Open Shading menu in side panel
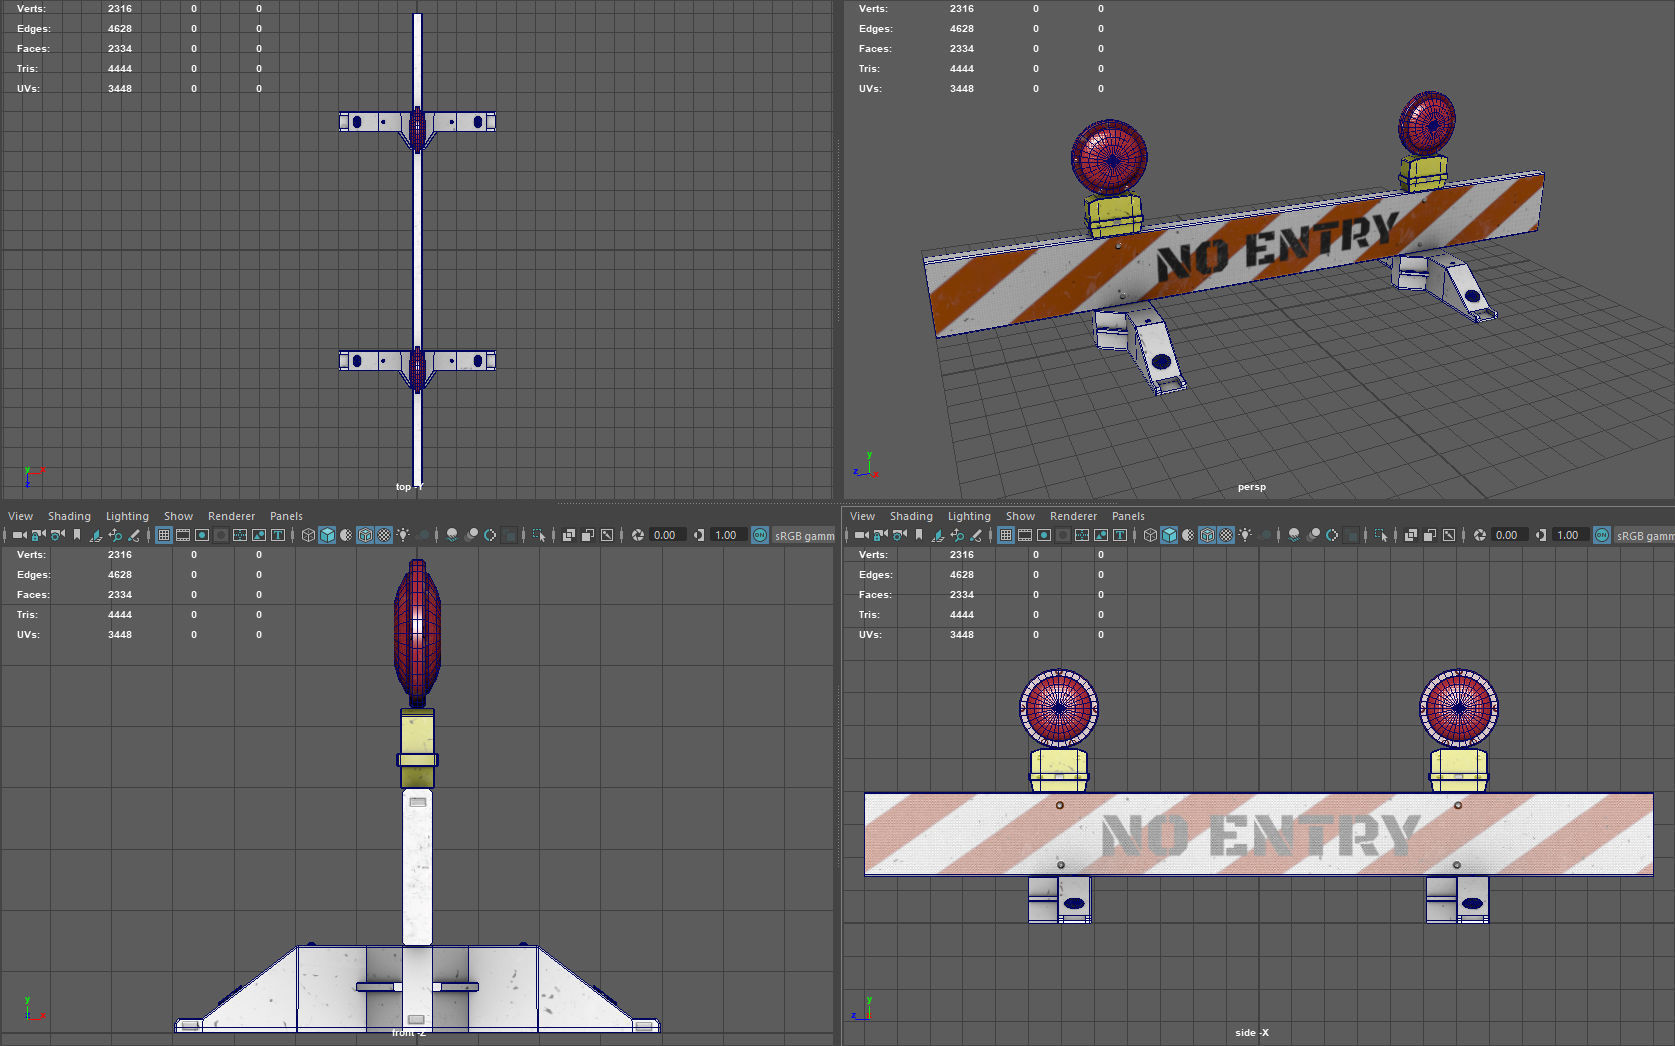Image resolution: width=1675 pixels, height=1046 pixels. coord(911,516)
